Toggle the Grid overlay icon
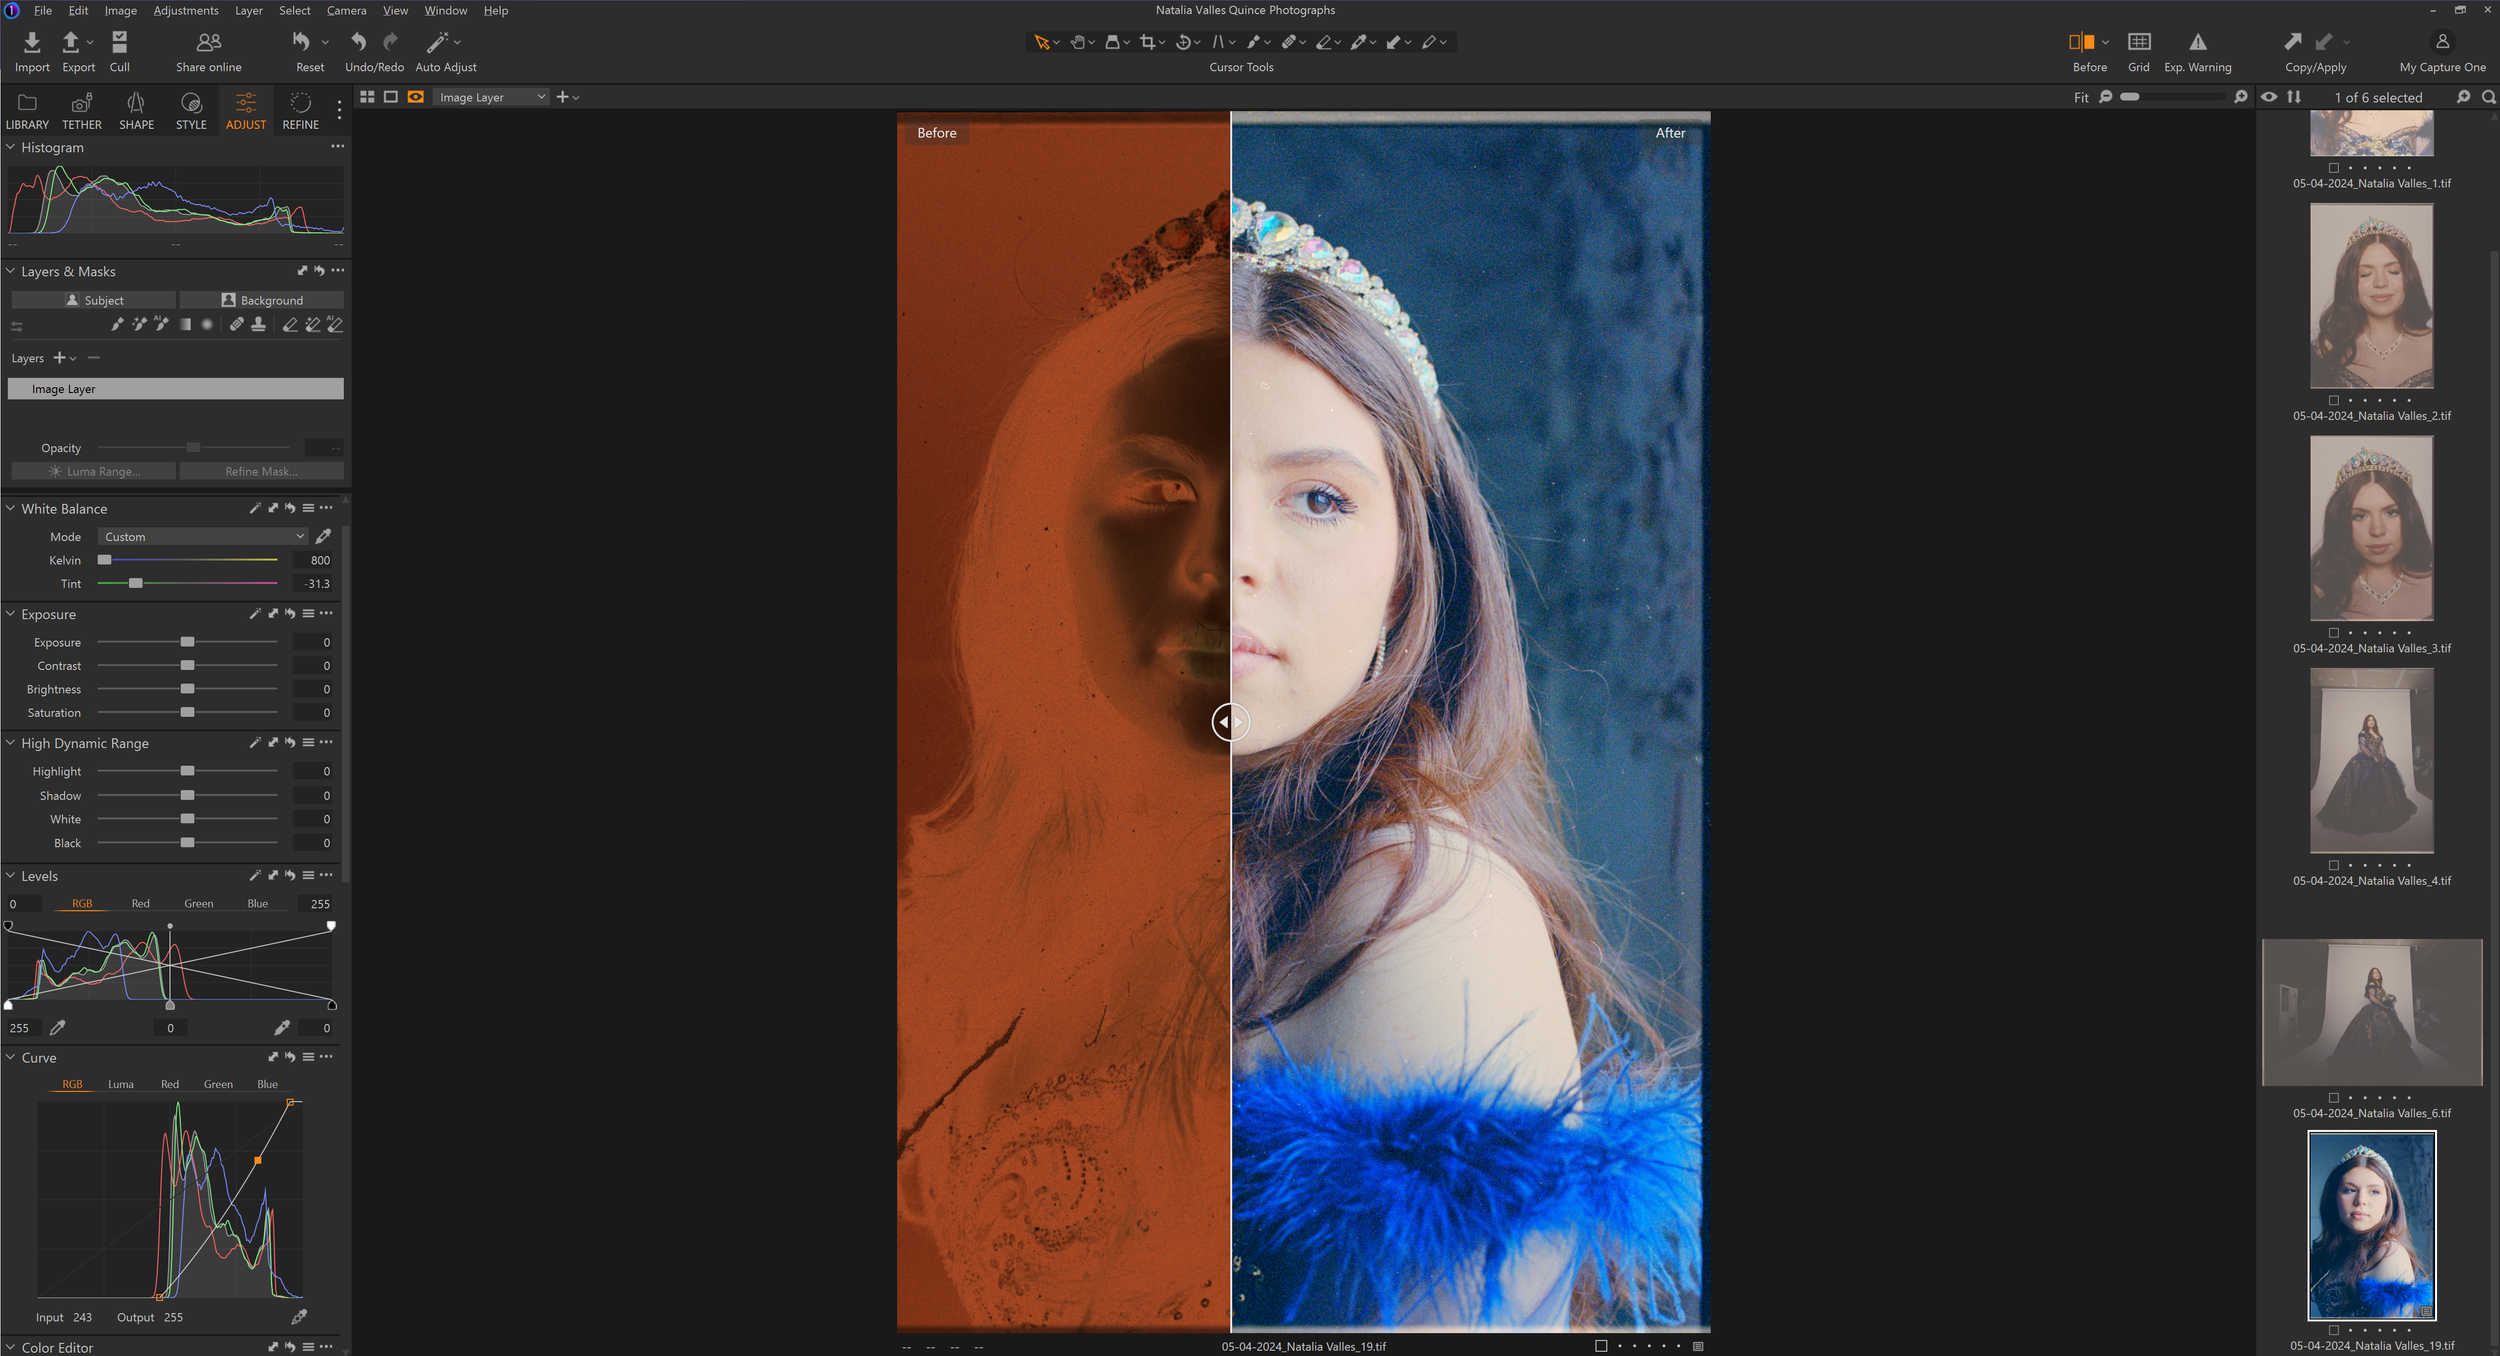Screen dimensions: 2500x1356 [2138, 42]
